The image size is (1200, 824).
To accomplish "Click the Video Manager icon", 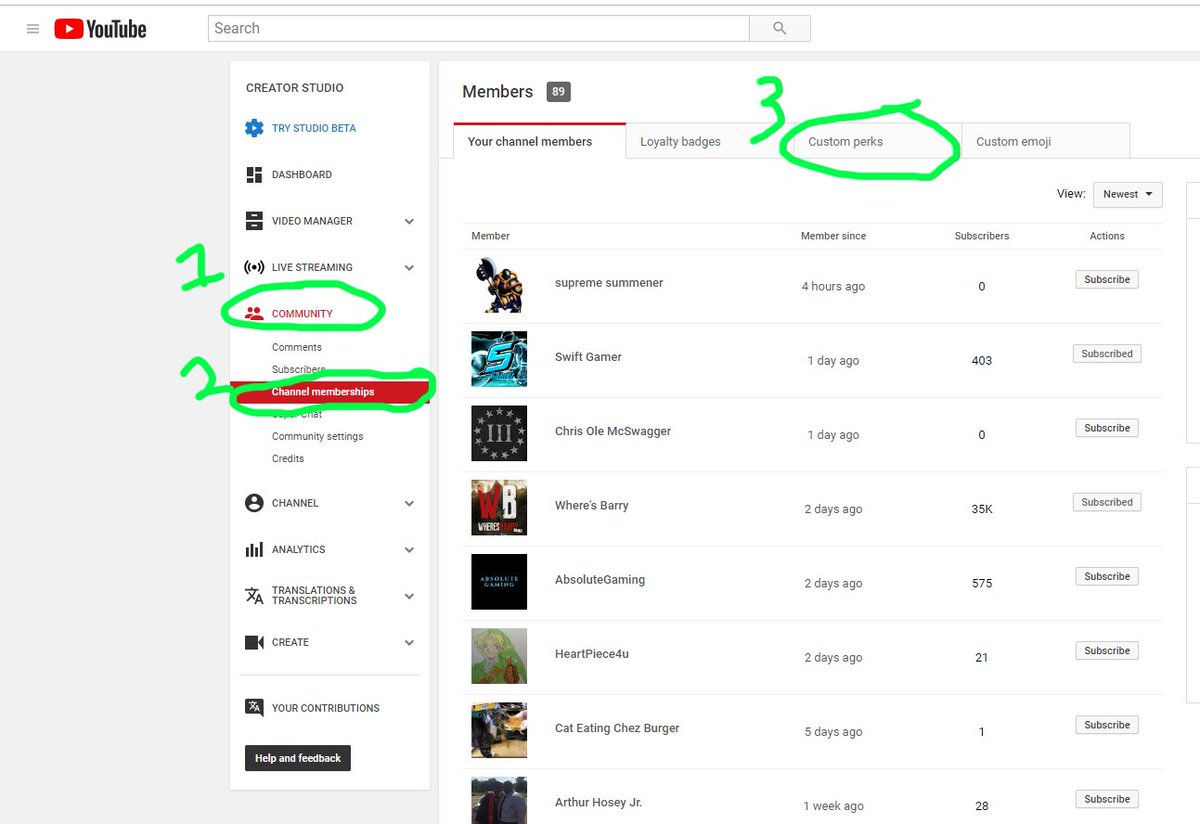I will 254,221.
